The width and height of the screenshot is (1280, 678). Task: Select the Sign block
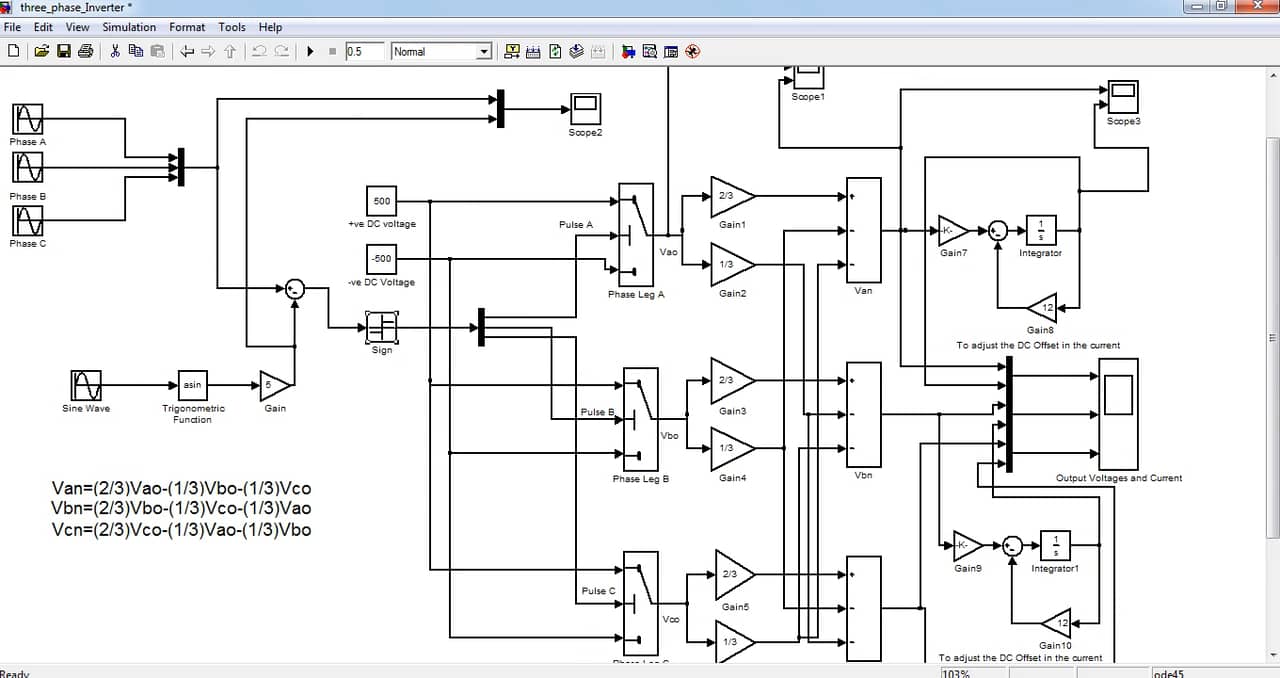[x=382, y=327]
